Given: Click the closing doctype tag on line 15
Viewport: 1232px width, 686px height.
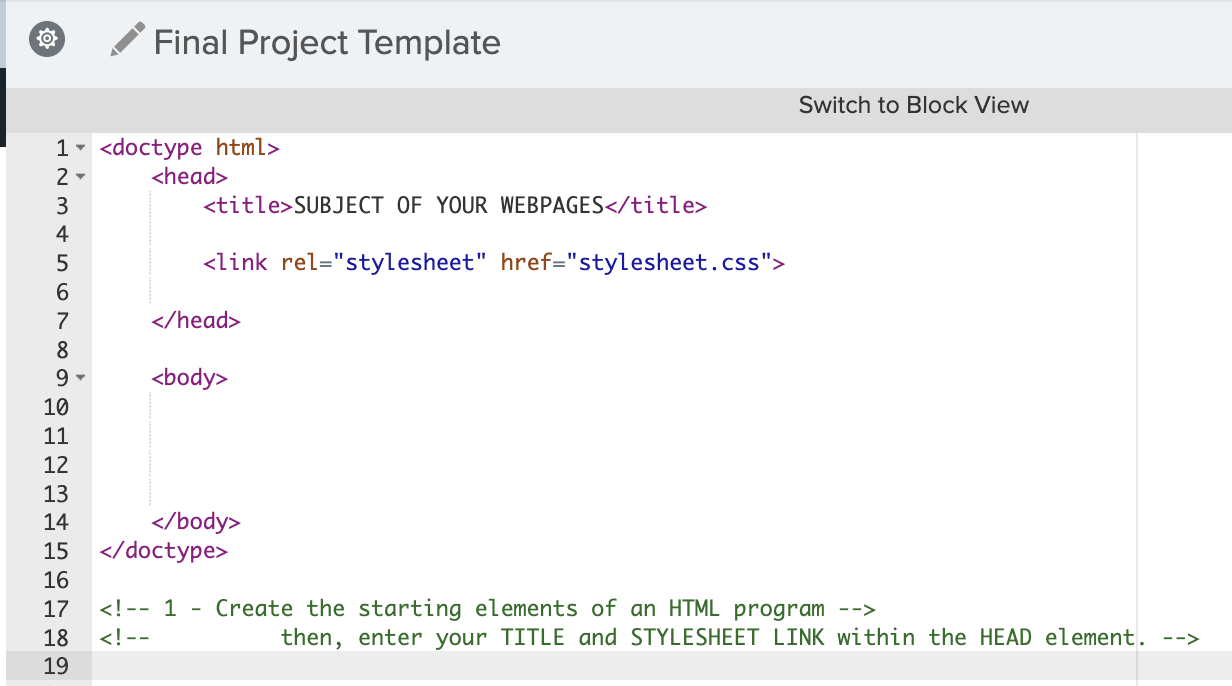Looking at the screenshot, I should click(x=164, y=551).
